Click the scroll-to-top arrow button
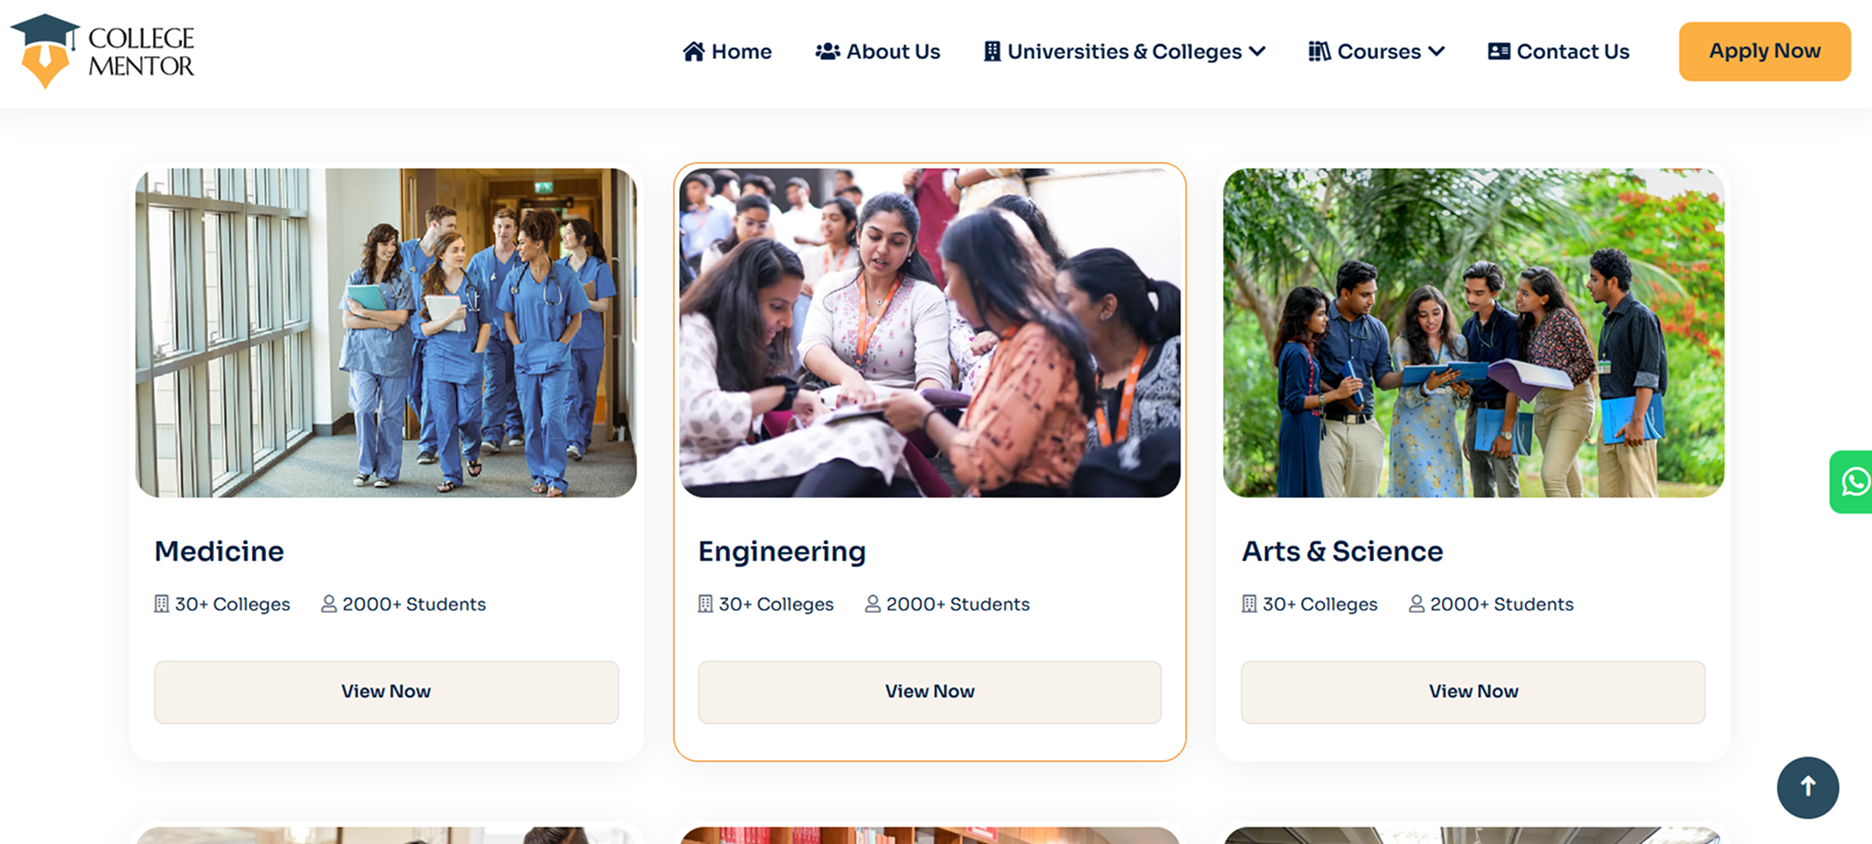The height and width of the screenshot is (844, 1872). 1807,788
